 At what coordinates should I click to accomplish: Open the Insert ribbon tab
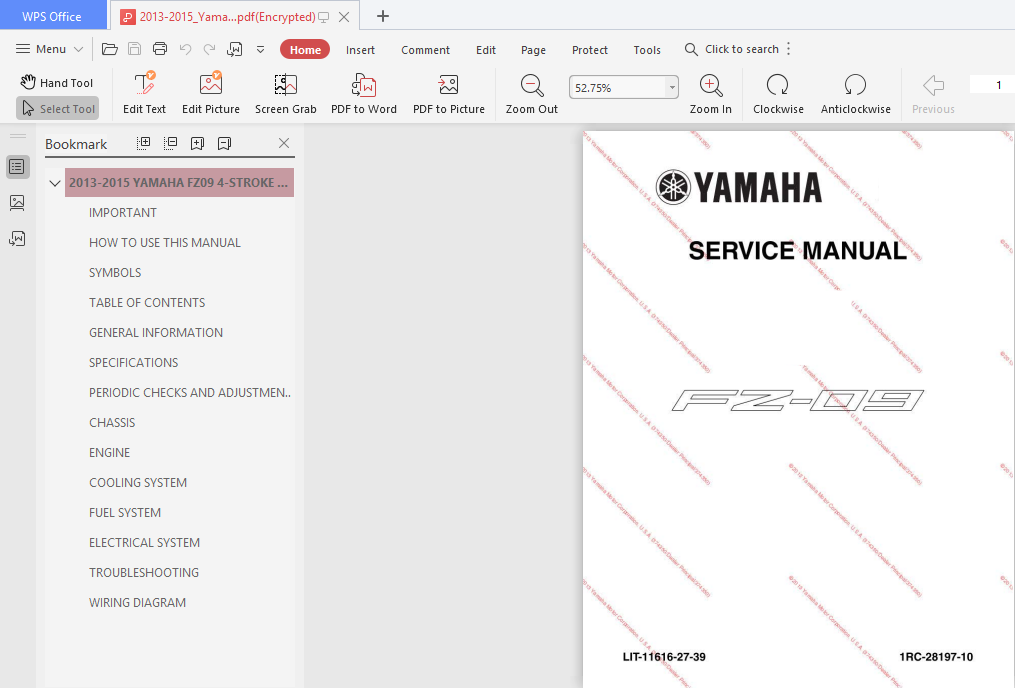[x=360, y=50]
